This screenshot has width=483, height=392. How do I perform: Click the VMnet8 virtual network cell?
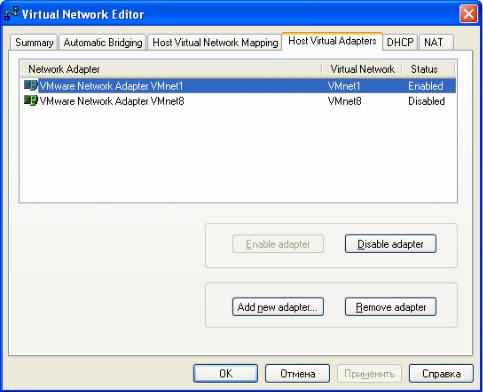(x=344, y=101)
